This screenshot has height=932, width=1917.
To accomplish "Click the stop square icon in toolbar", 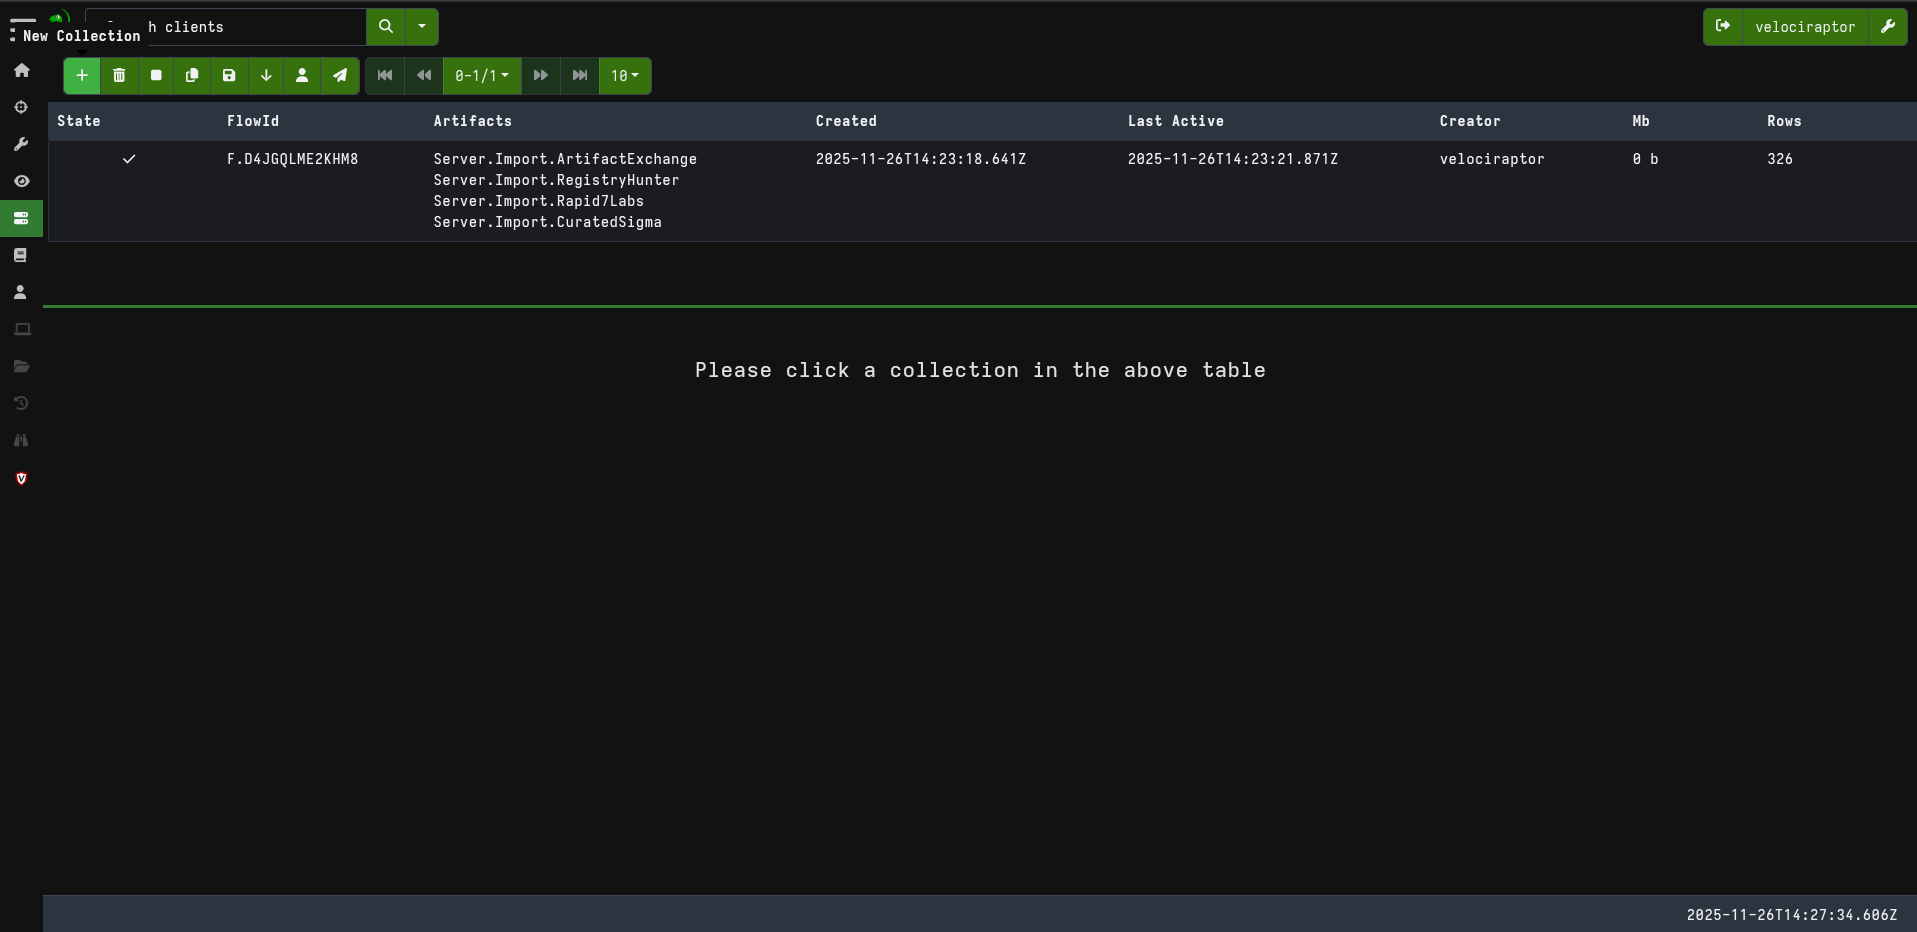I will tap(156, 76).
